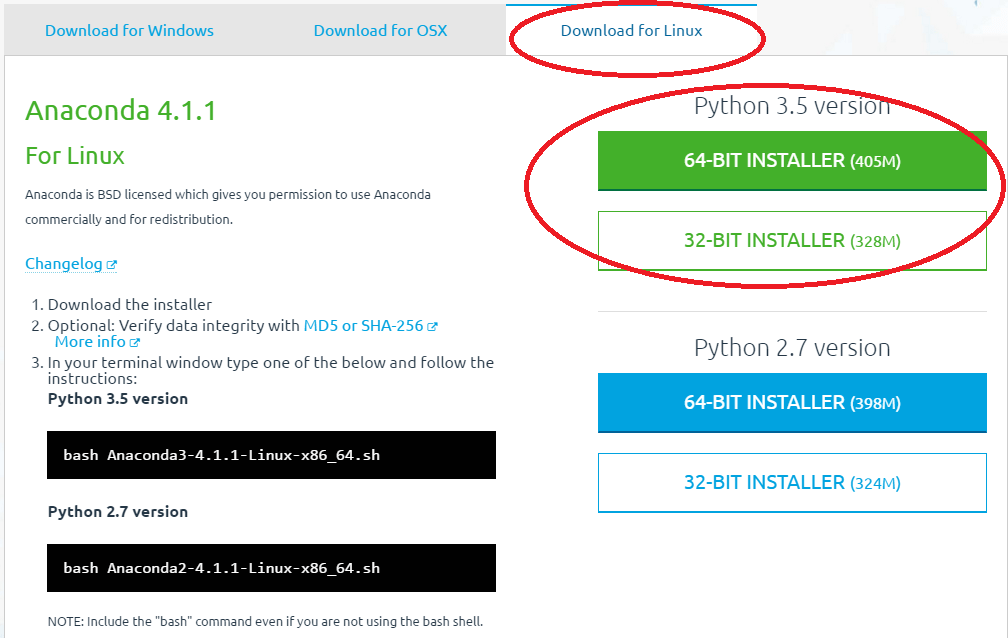Click the Python 3.5 version heading
The width and height of the screenshot is (1008, 638).
tap(792, 105)
